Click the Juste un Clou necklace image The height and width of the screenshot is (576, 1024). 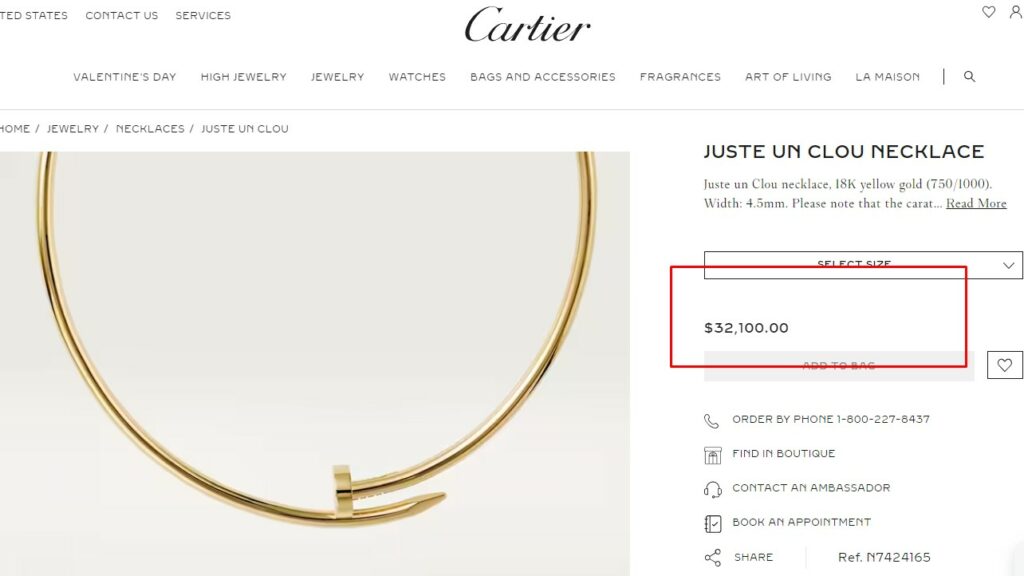pyautogui.click(x=315, y=364)
